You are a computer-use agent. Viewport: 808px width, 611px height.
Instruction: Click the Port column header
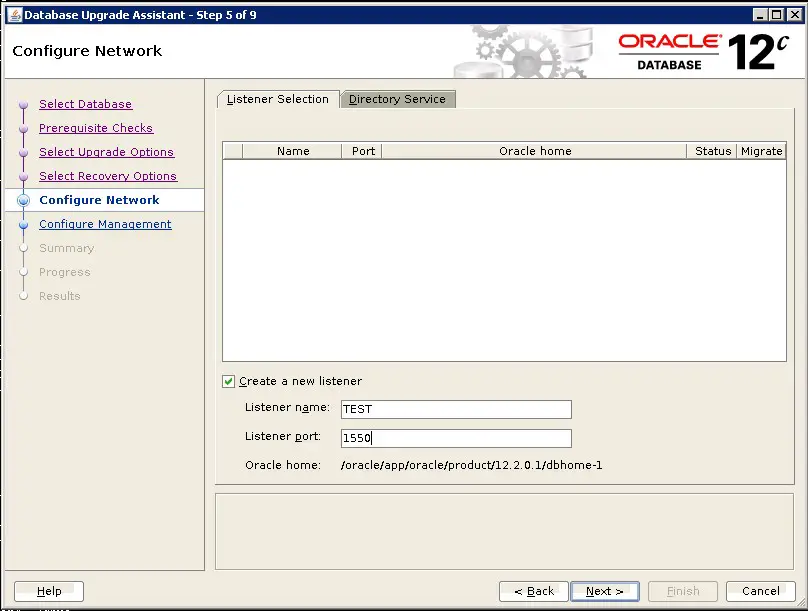pyautogui.click(x=363, y=151)
